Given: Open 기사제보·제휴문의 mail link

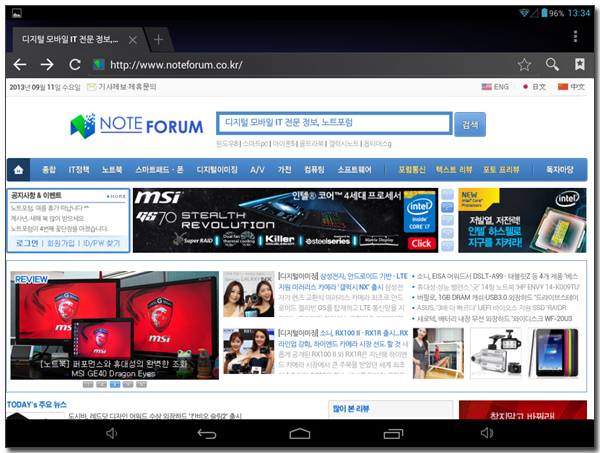Looking at the screenshot, I should tap(122, 87).
